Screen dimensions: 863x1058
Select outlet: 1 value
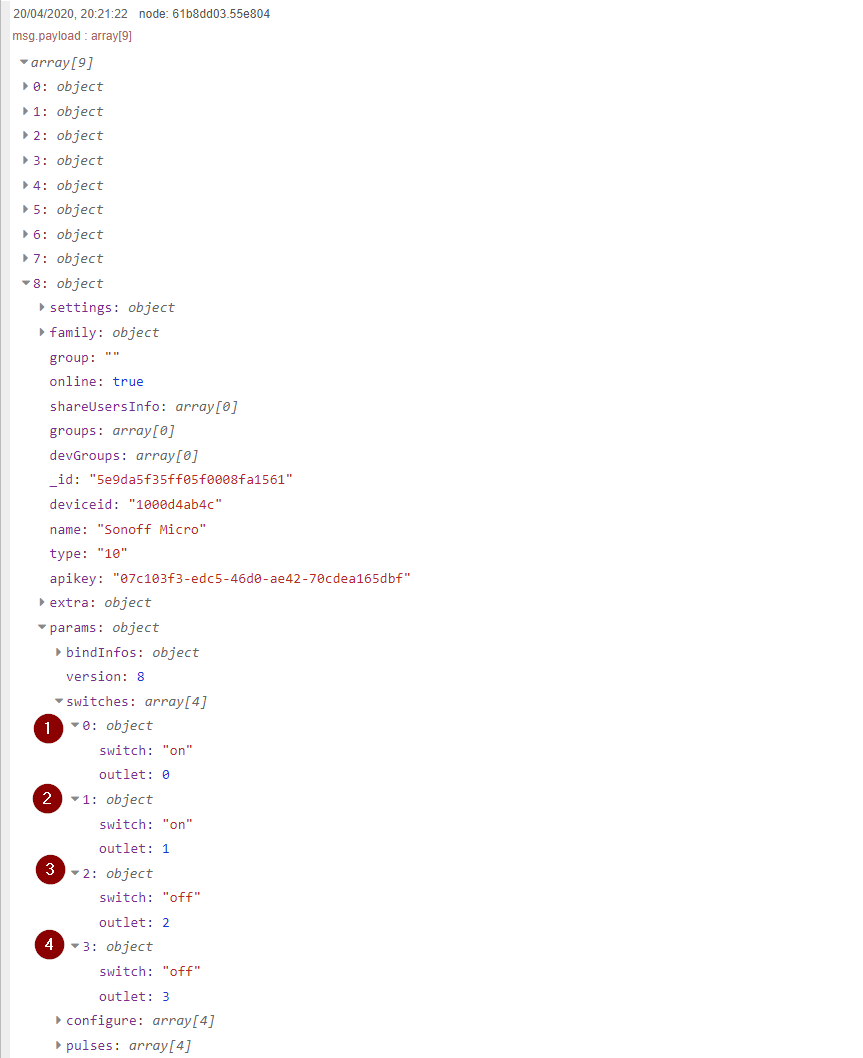pyautogui.click(x=165, y=849)
